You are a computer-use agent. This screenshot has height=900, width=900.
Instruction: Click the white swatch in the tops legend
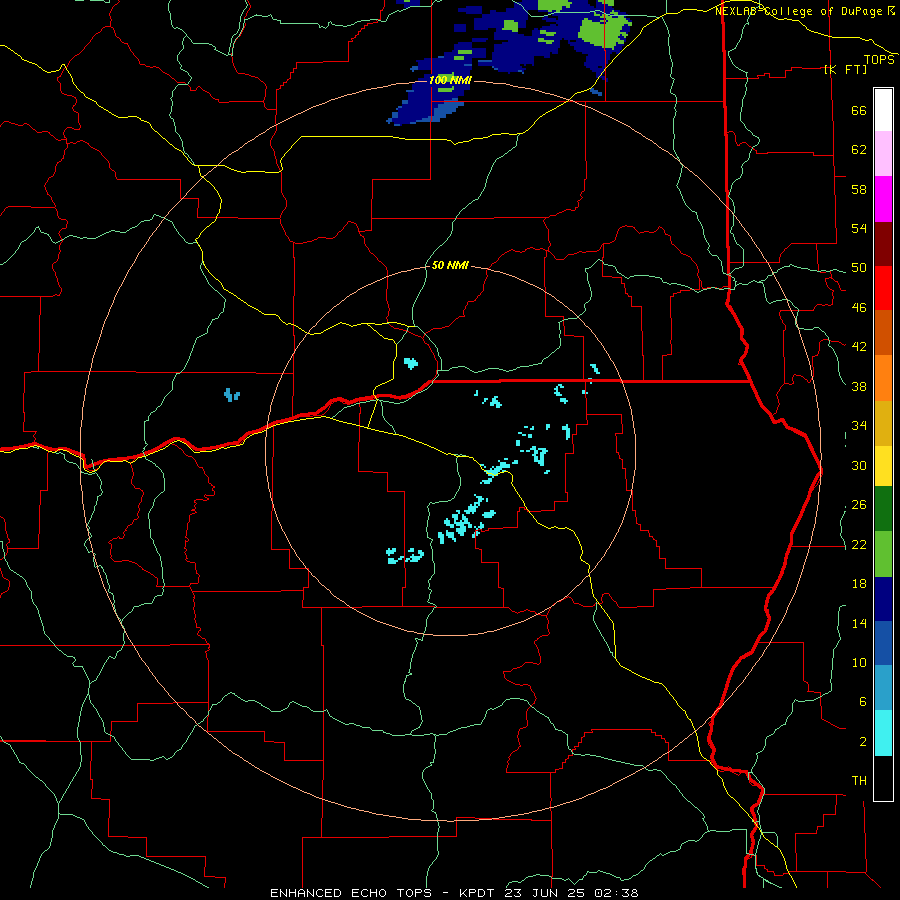click(883, 110)
